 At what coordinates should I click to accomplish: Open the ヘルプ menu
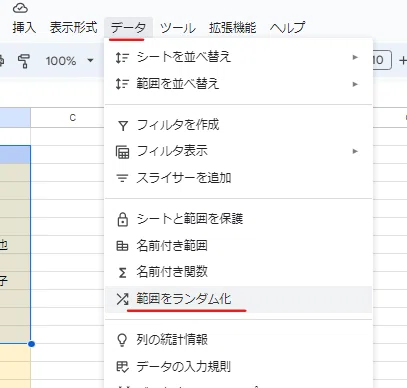(x=287, y=27)
